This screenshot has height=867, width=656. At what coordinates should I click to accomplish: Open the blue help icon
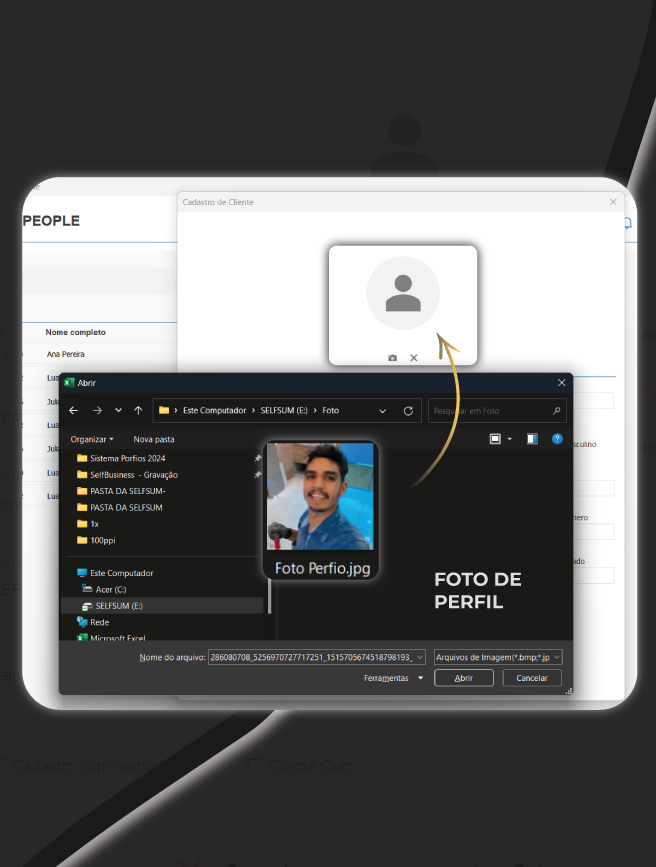coord(557,438)
